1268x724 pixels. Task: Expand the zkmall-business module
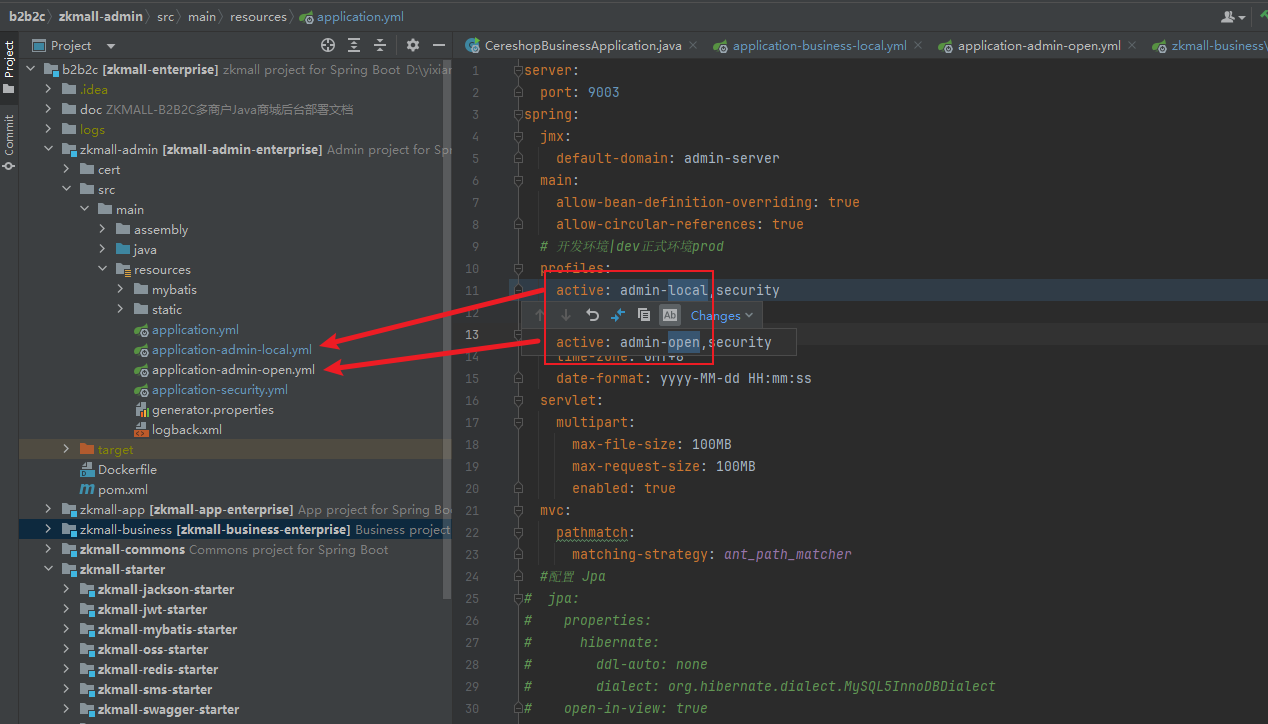click(x=49, y=529)
